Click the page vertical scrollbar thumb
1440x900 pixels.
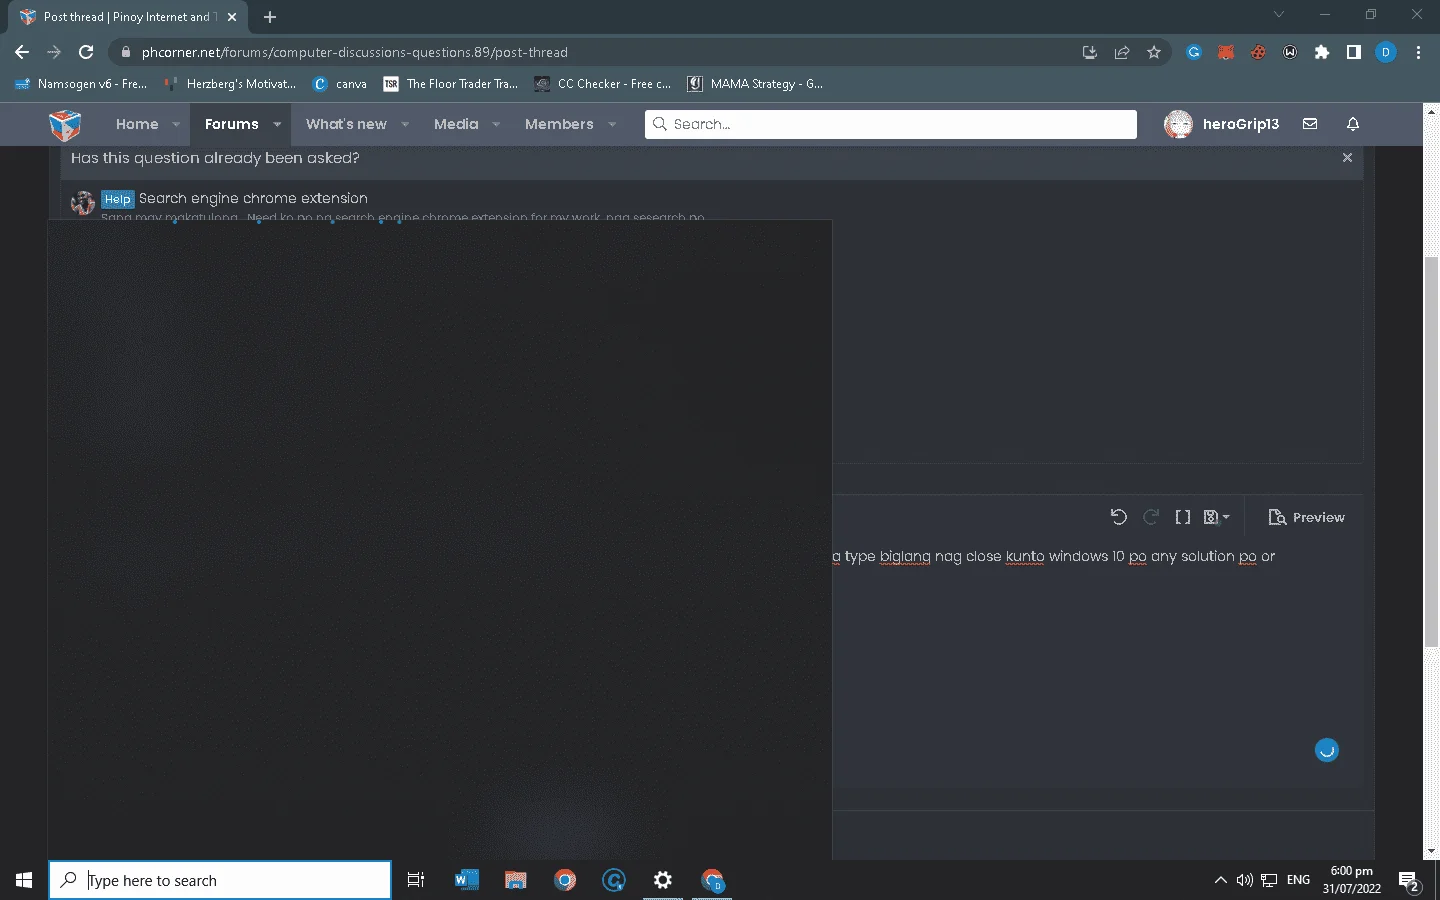click(x=1431, y=452)
